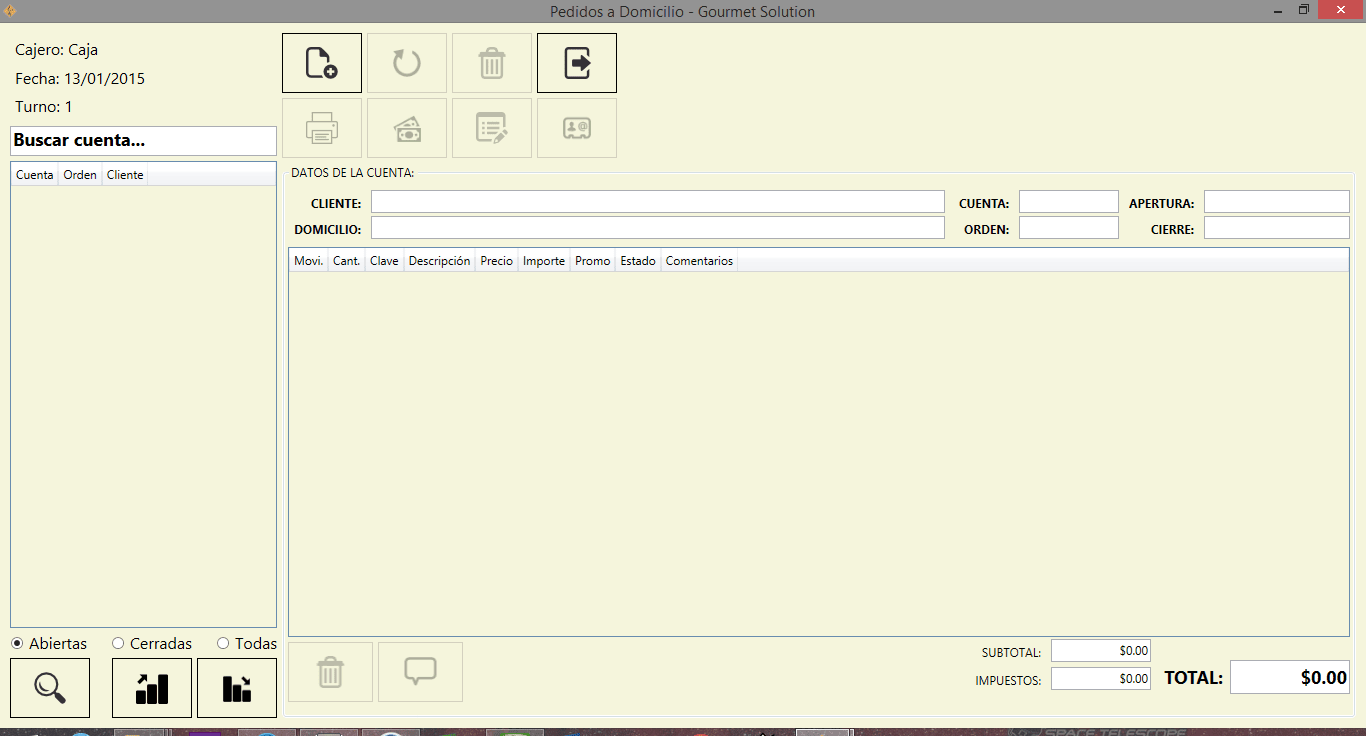This screenshot has height=736, width=1366.
Task: Click the customer contact card icon
Action: [x=577, y=128]
